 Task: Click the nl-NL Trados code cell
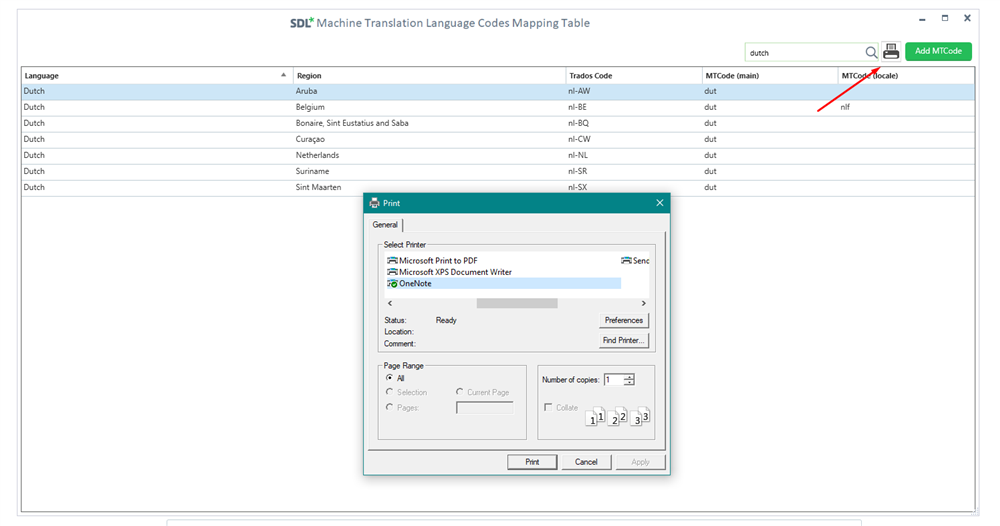click(633, 155)
